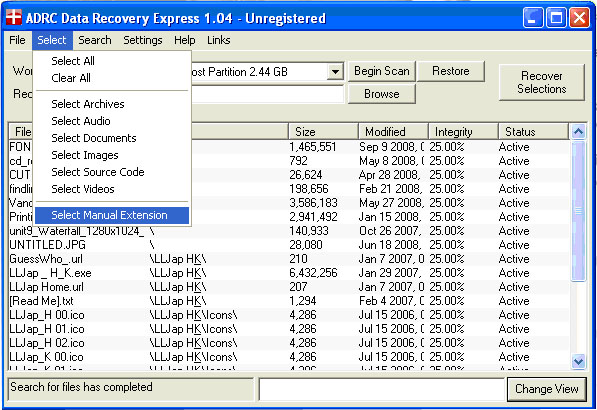Choose Select Archives option

(112, 104)
